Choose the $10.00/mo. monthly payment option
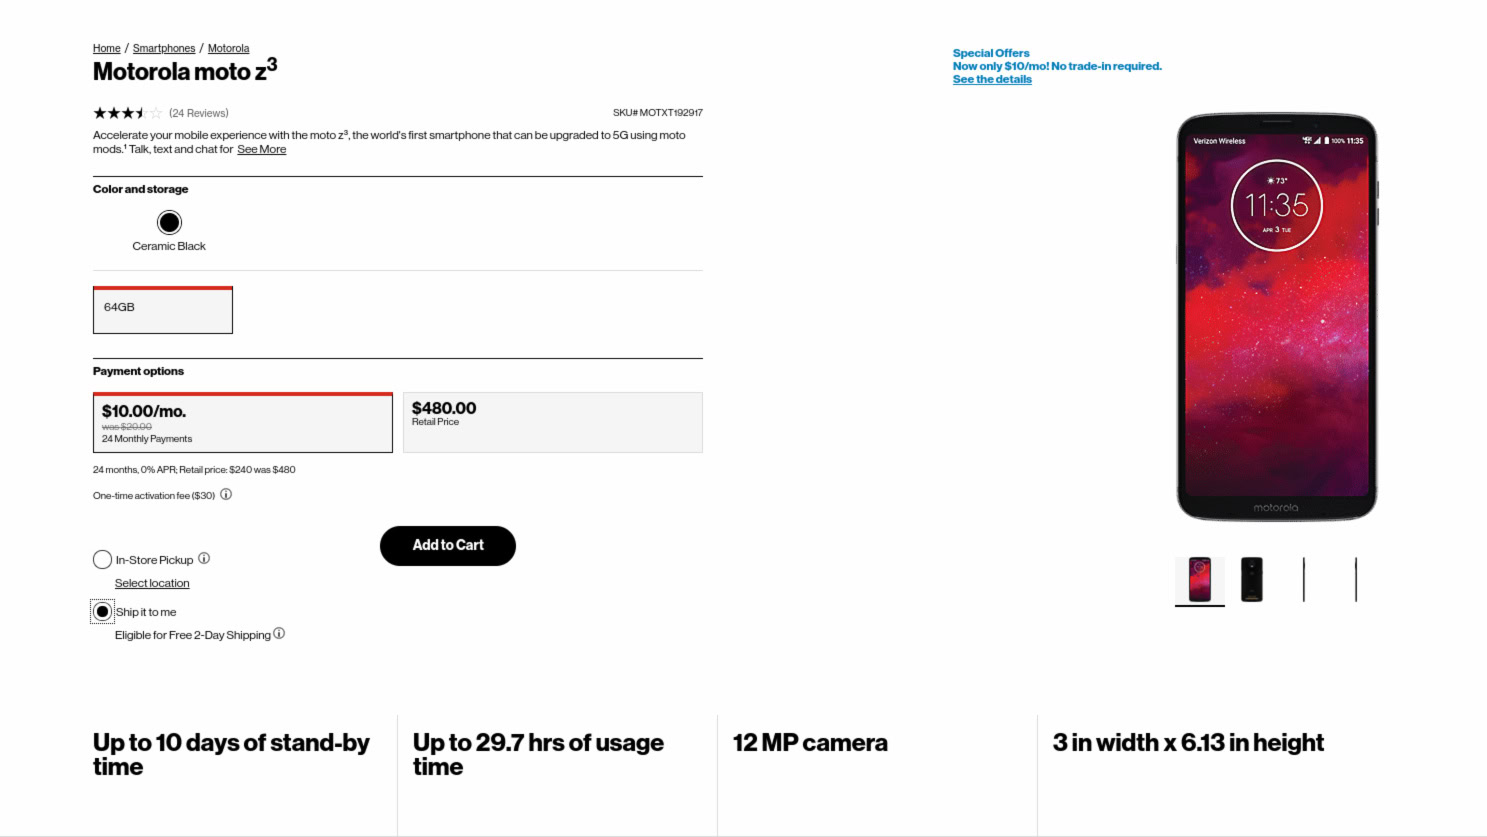 click(x=242, y=423)
